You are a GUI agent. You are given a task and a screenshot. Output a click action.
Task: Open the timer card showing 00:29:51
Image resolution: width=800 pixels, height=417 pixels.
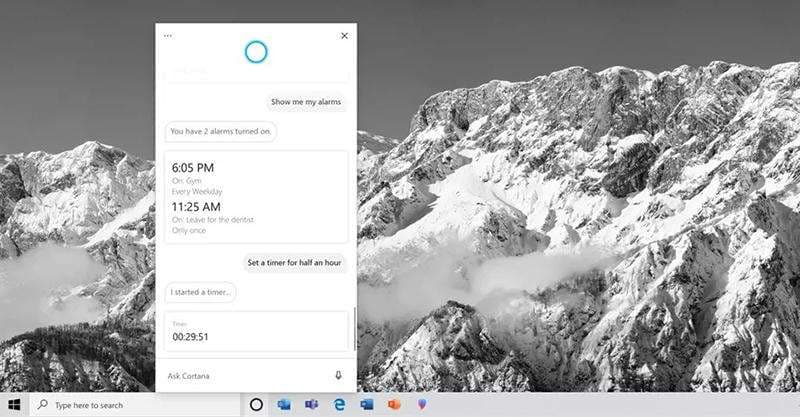click(256, 332)
